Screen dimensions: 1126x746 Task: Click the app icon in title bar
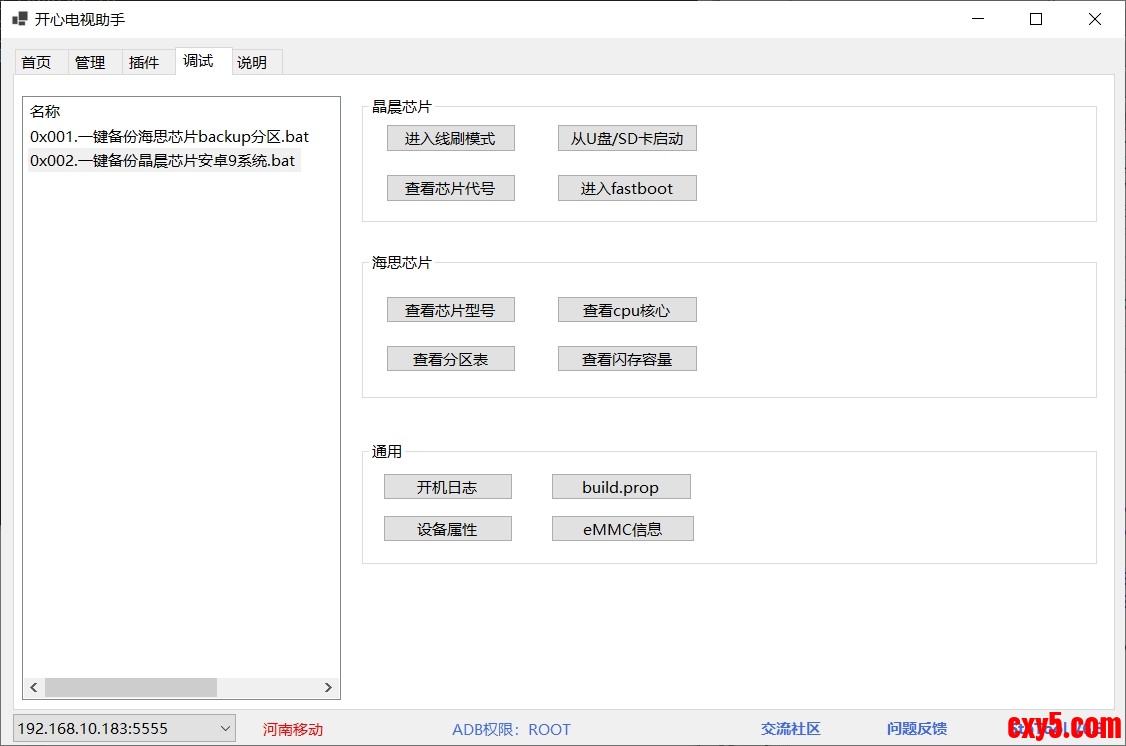pyautogui.click(x=19, y=19)
